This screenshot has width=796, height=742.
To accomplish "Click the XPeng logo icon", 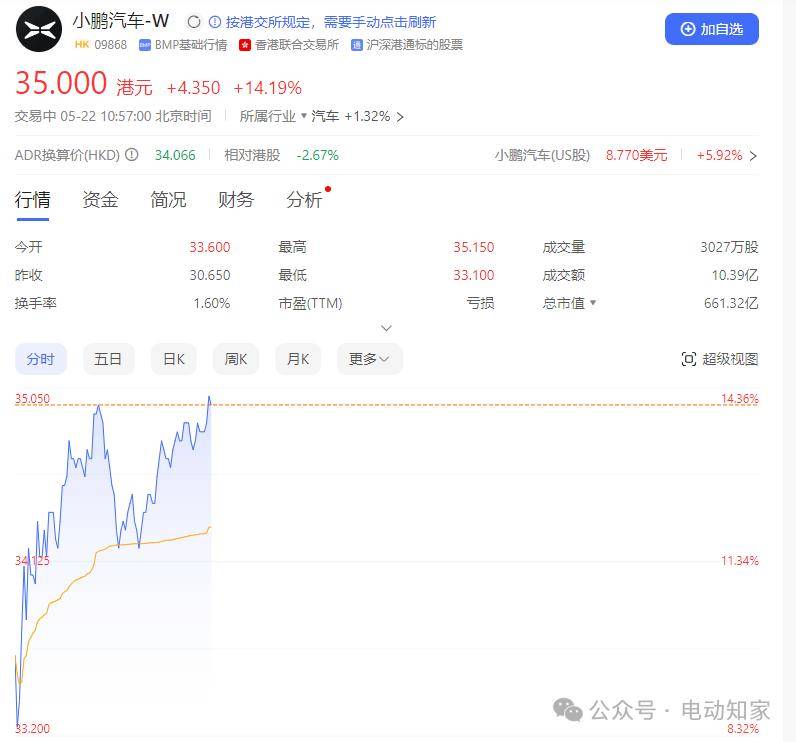I will coord(39,29).
